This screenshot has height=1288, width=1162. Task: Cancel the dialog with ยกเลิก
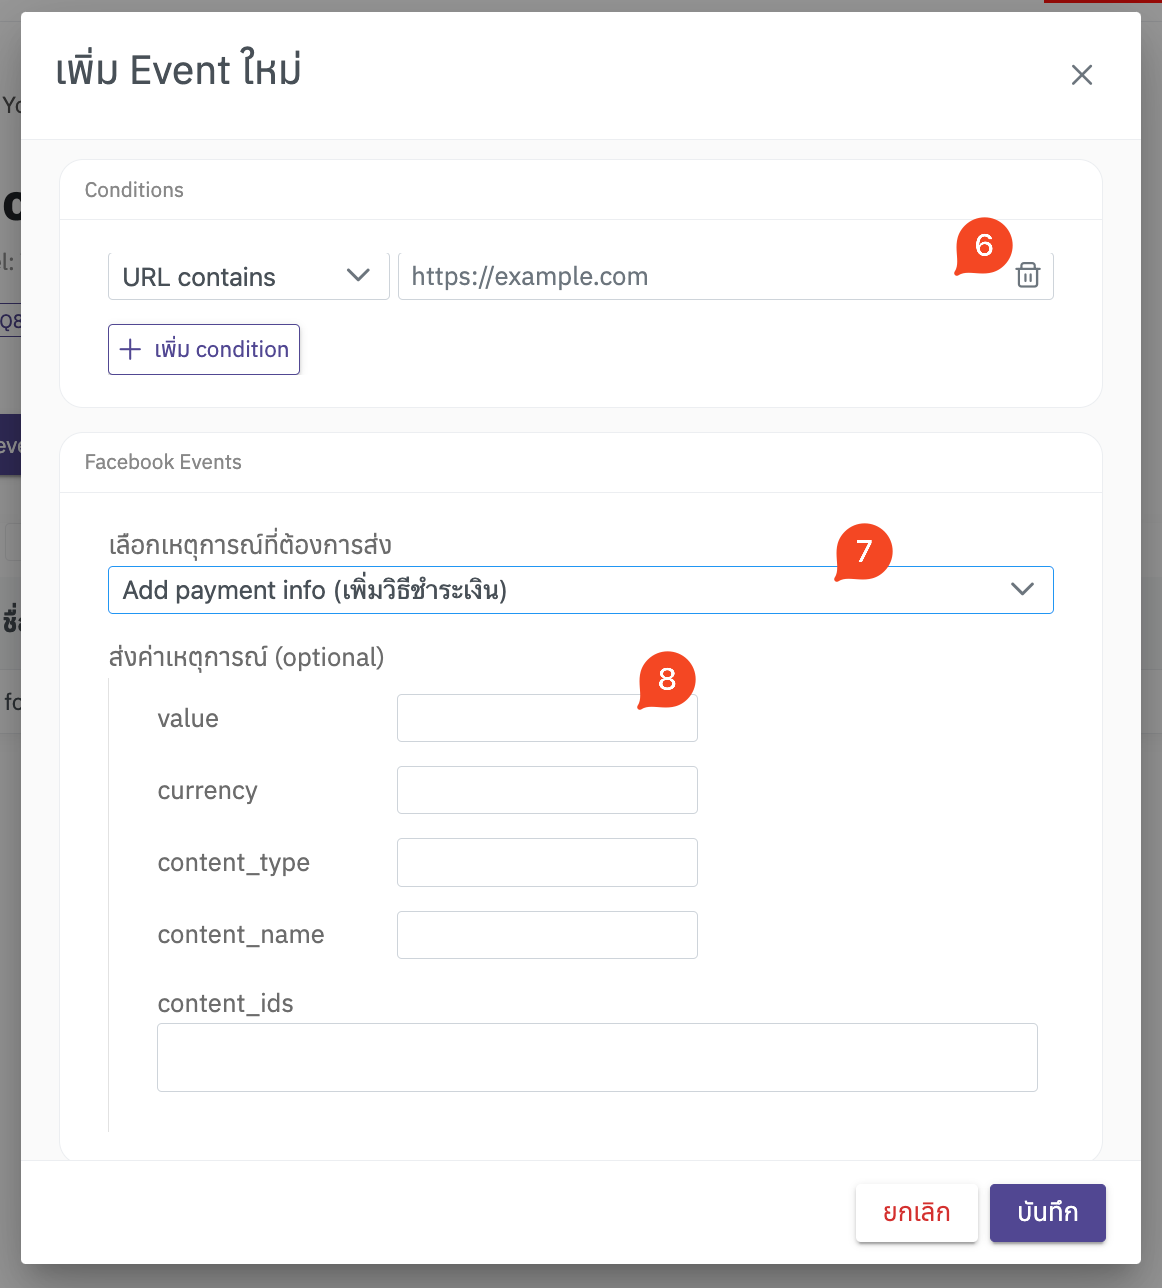point(916,1212)
